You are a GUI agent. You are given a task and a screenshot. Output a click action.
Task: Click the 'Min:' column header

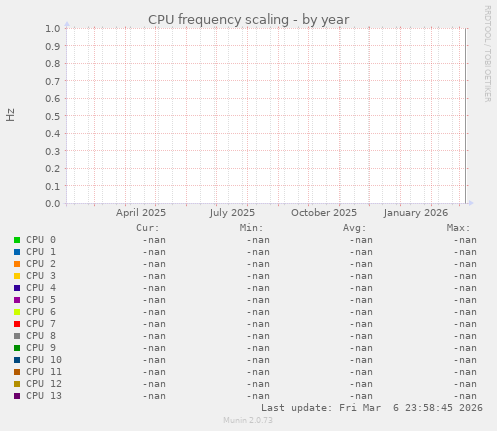click(x=251, y=228)
